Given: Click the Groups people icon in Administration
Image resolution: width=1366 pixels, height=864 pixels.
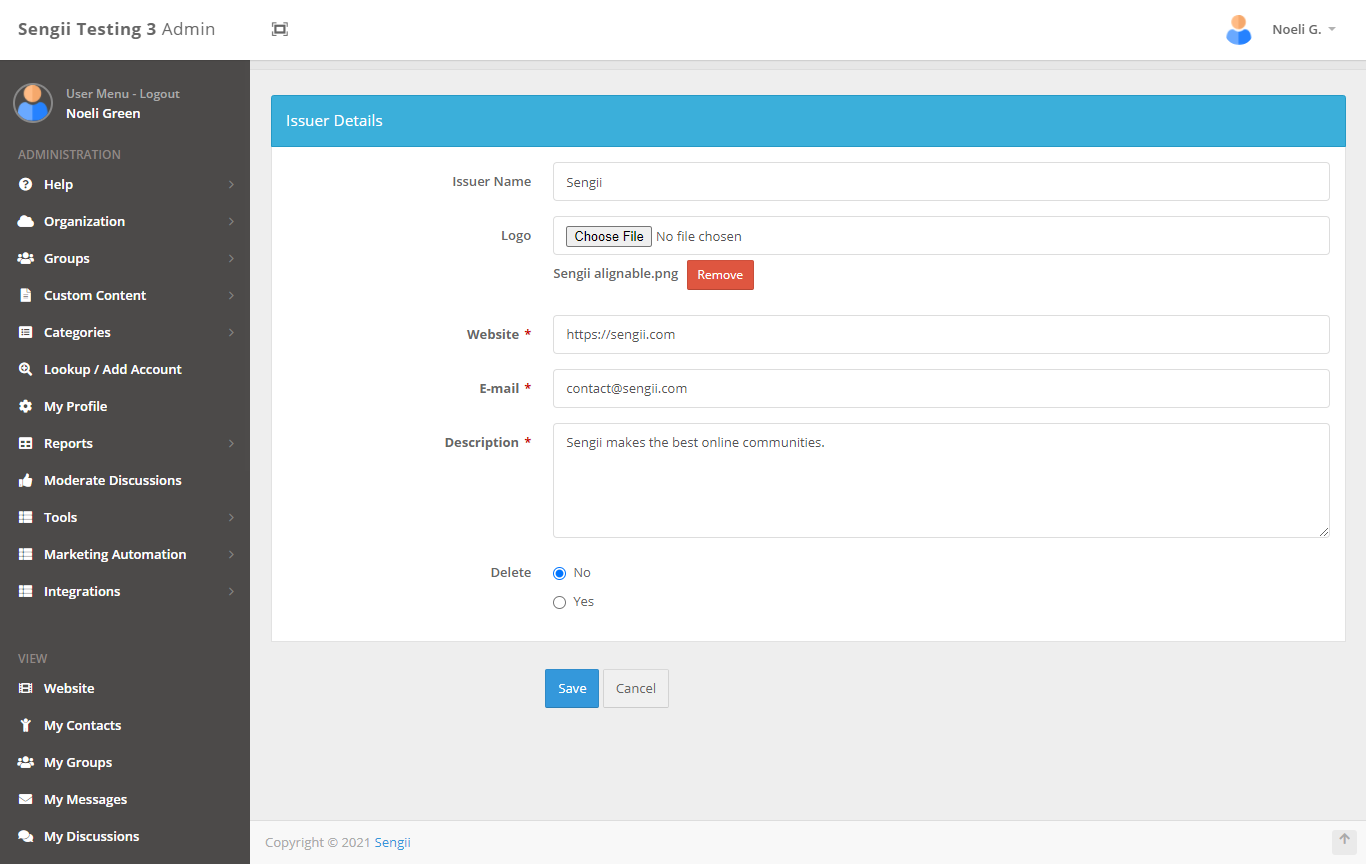Looking at the screenshot, I should tap(26, 258).
